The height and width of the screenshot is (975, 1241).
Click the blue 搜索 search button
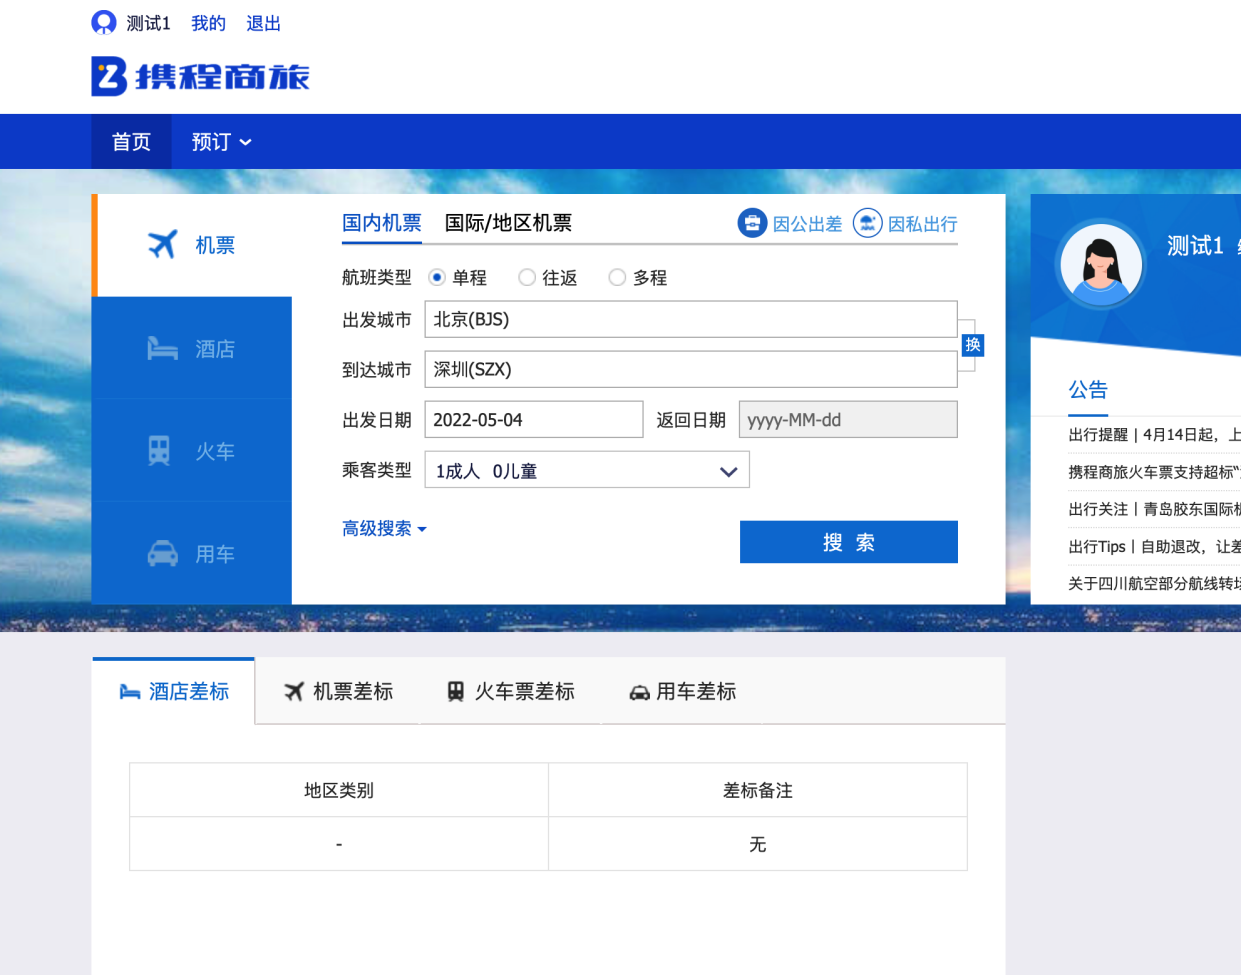click(848, 542)
